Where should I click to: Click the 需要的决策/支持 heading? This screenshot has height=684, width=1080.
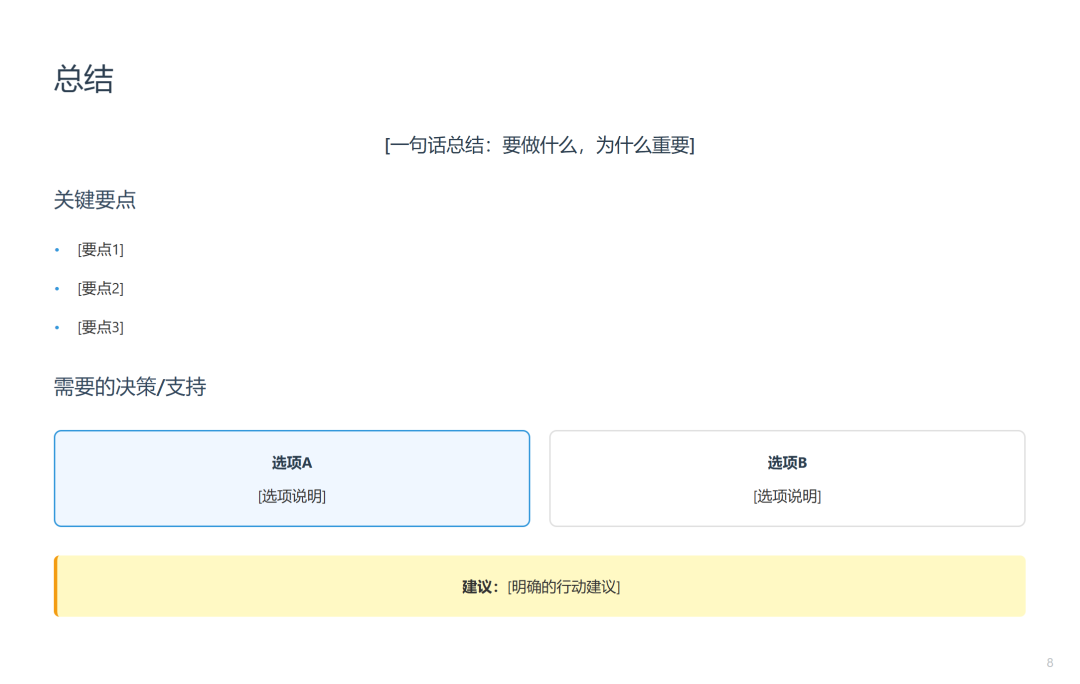(x=130, y=387)
